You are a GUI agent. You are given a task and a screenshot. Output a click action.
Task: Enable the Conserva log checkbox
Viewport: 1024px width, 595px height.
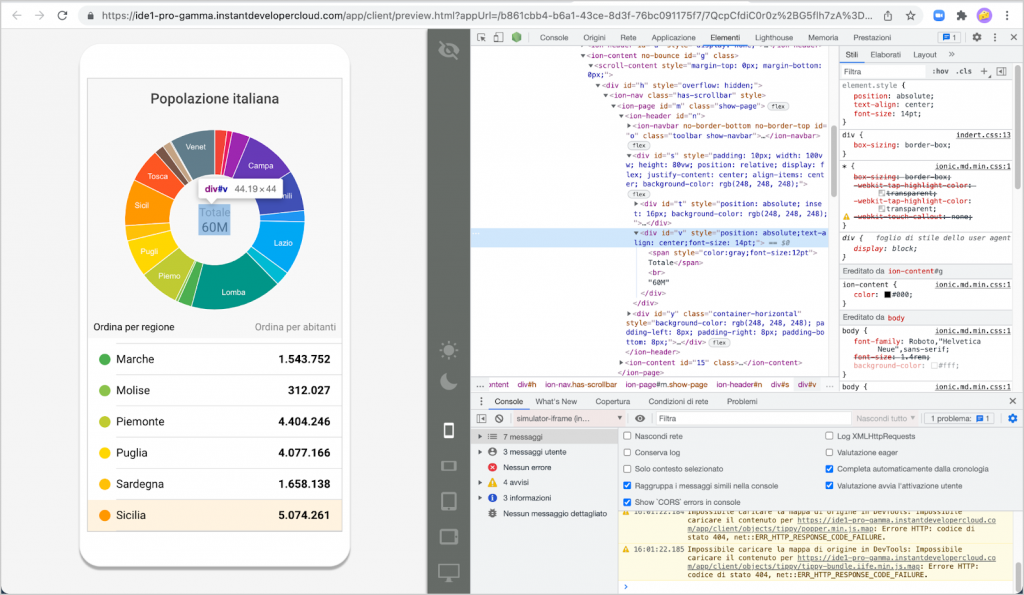click(627, 452)
